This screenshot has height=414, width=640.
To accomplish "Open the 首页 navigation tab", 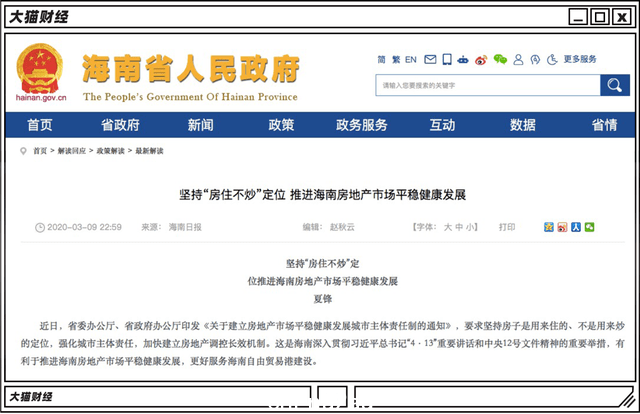I will coord(40,125).
